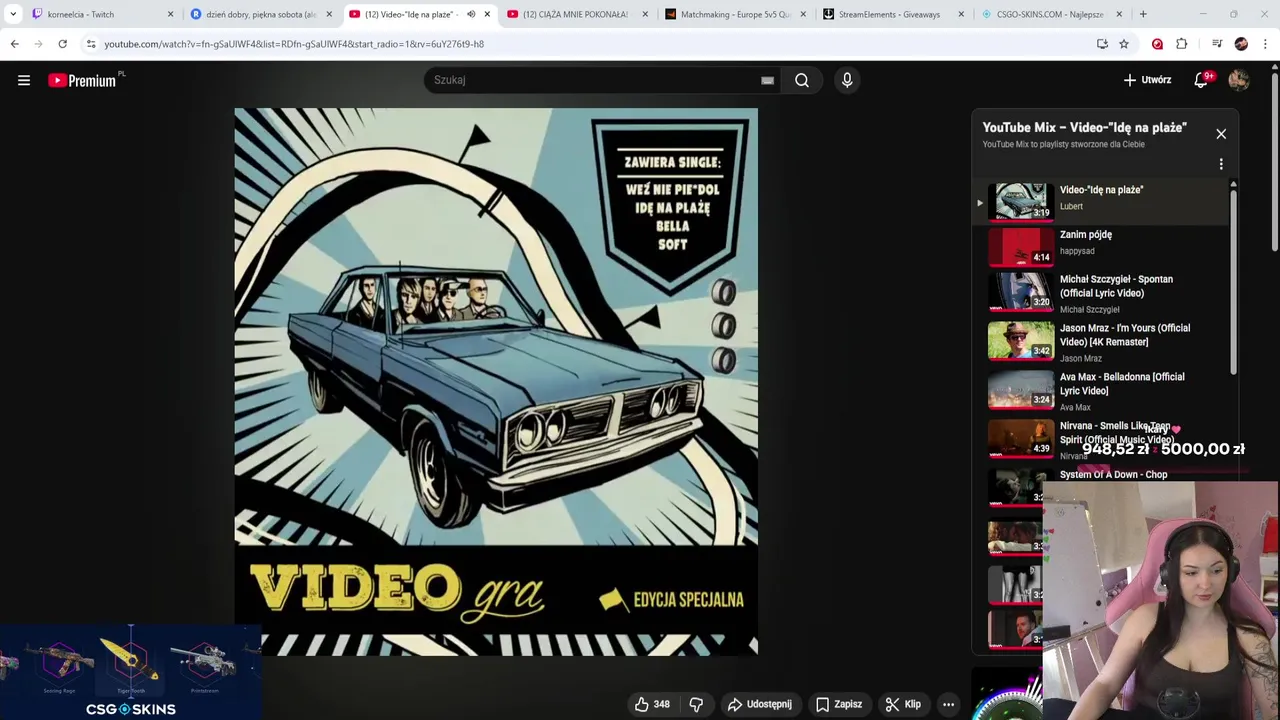Play Nirvana - Smells Like Teen Spirit
Image resolution: width=1280 pixels, height=720 pixels.
(1100, 439)
